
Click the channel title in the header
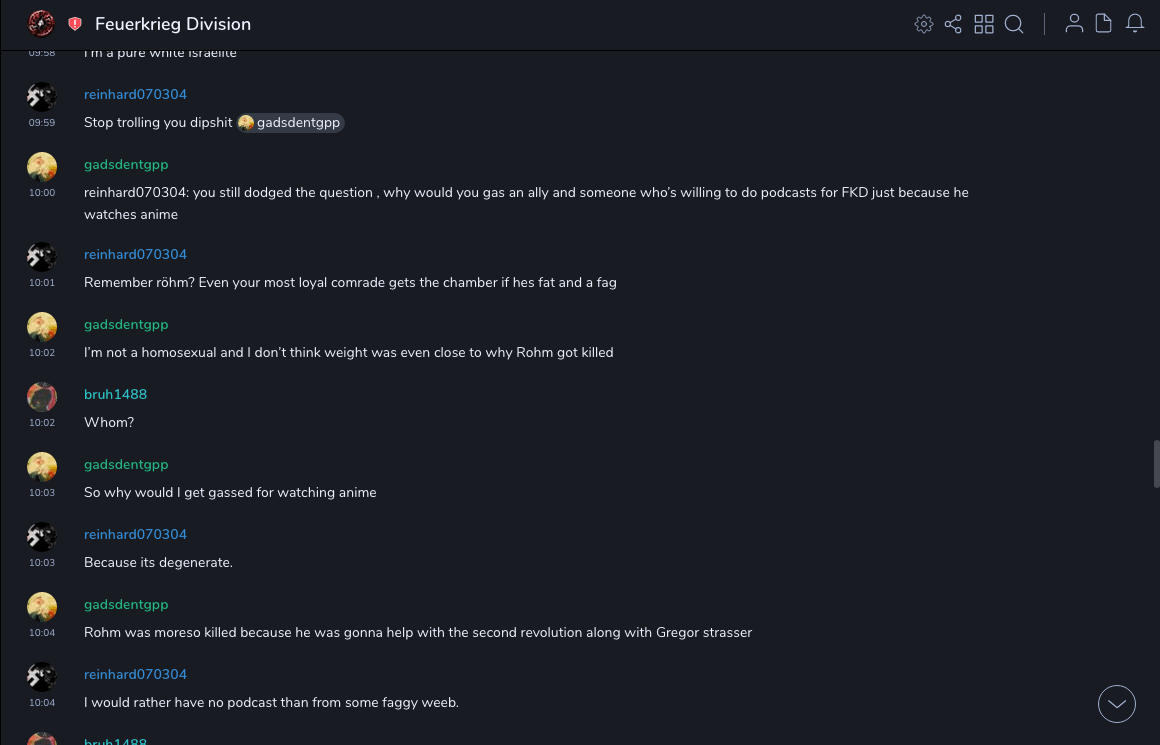pos(173,24)
